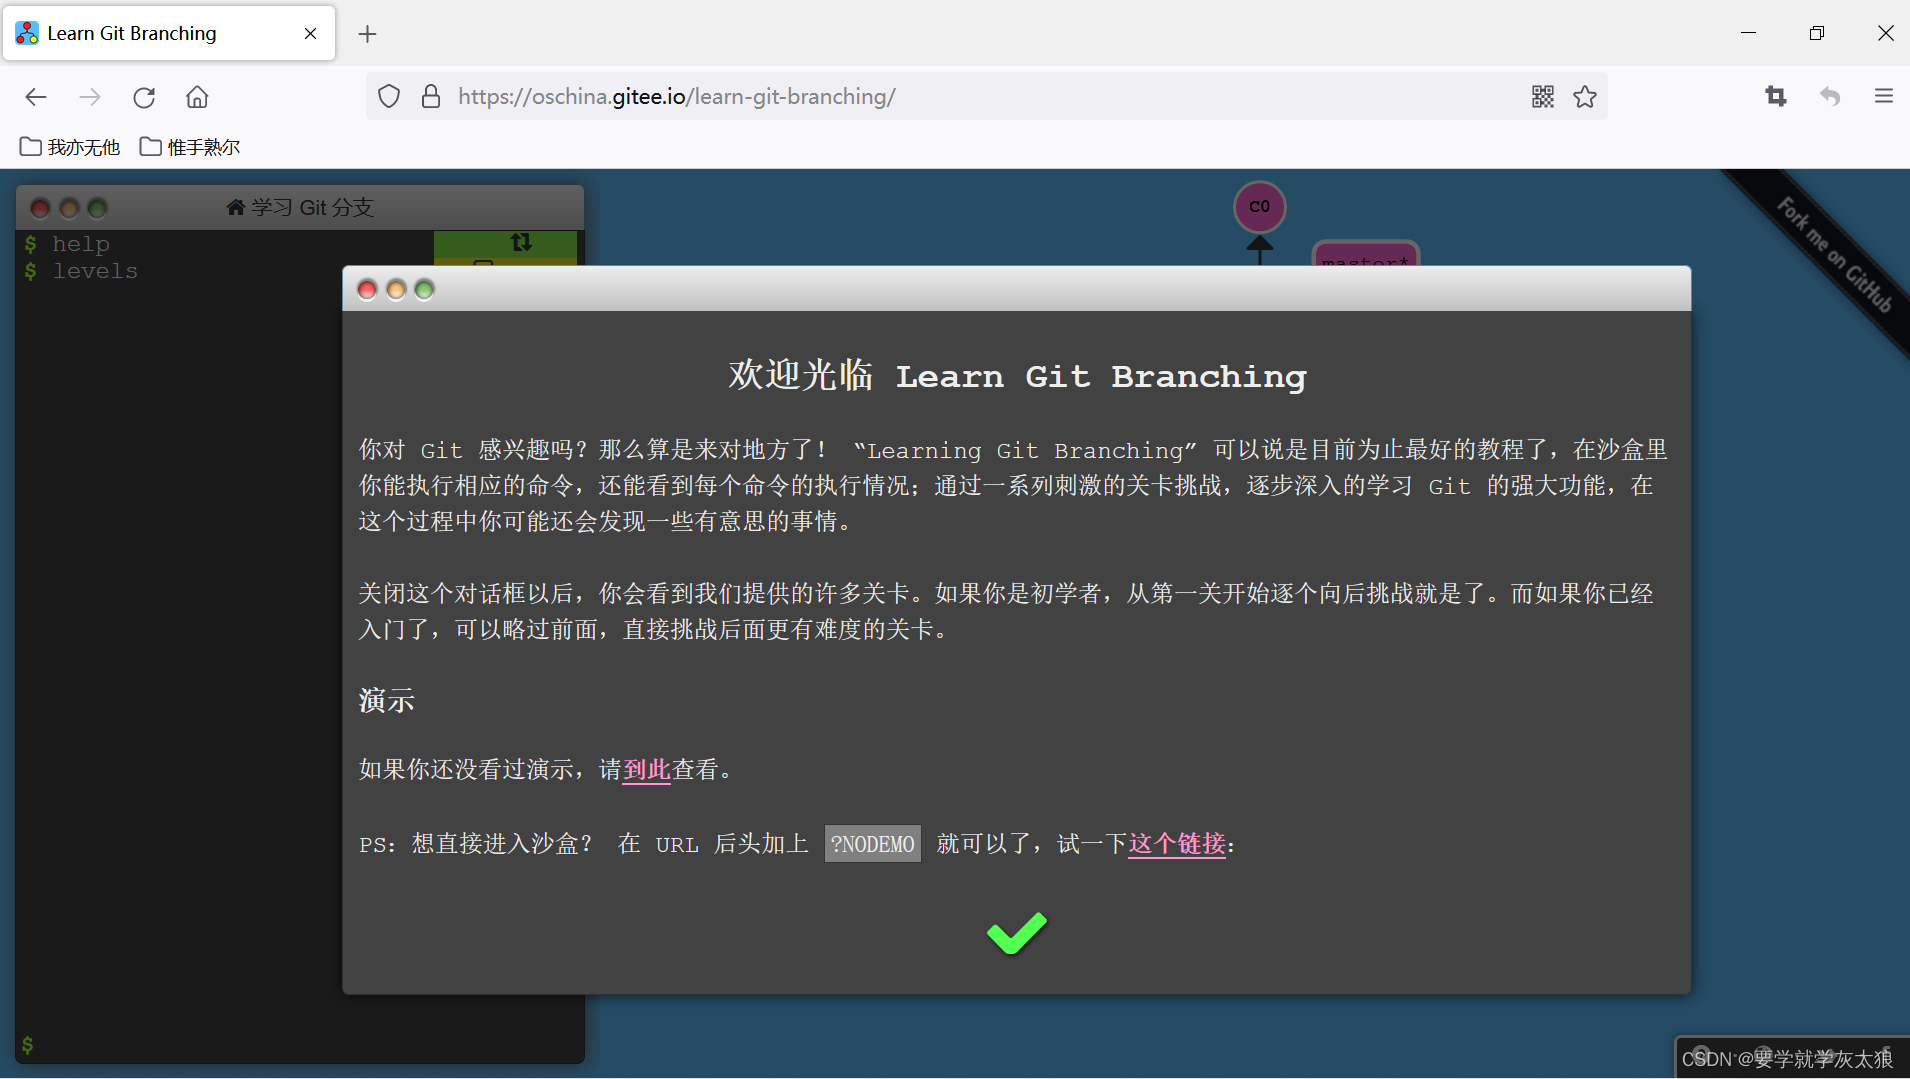This screenshot has height=1079, width=1910.
Task: Go forward in browser history
Action: click(x=90, y=97)
